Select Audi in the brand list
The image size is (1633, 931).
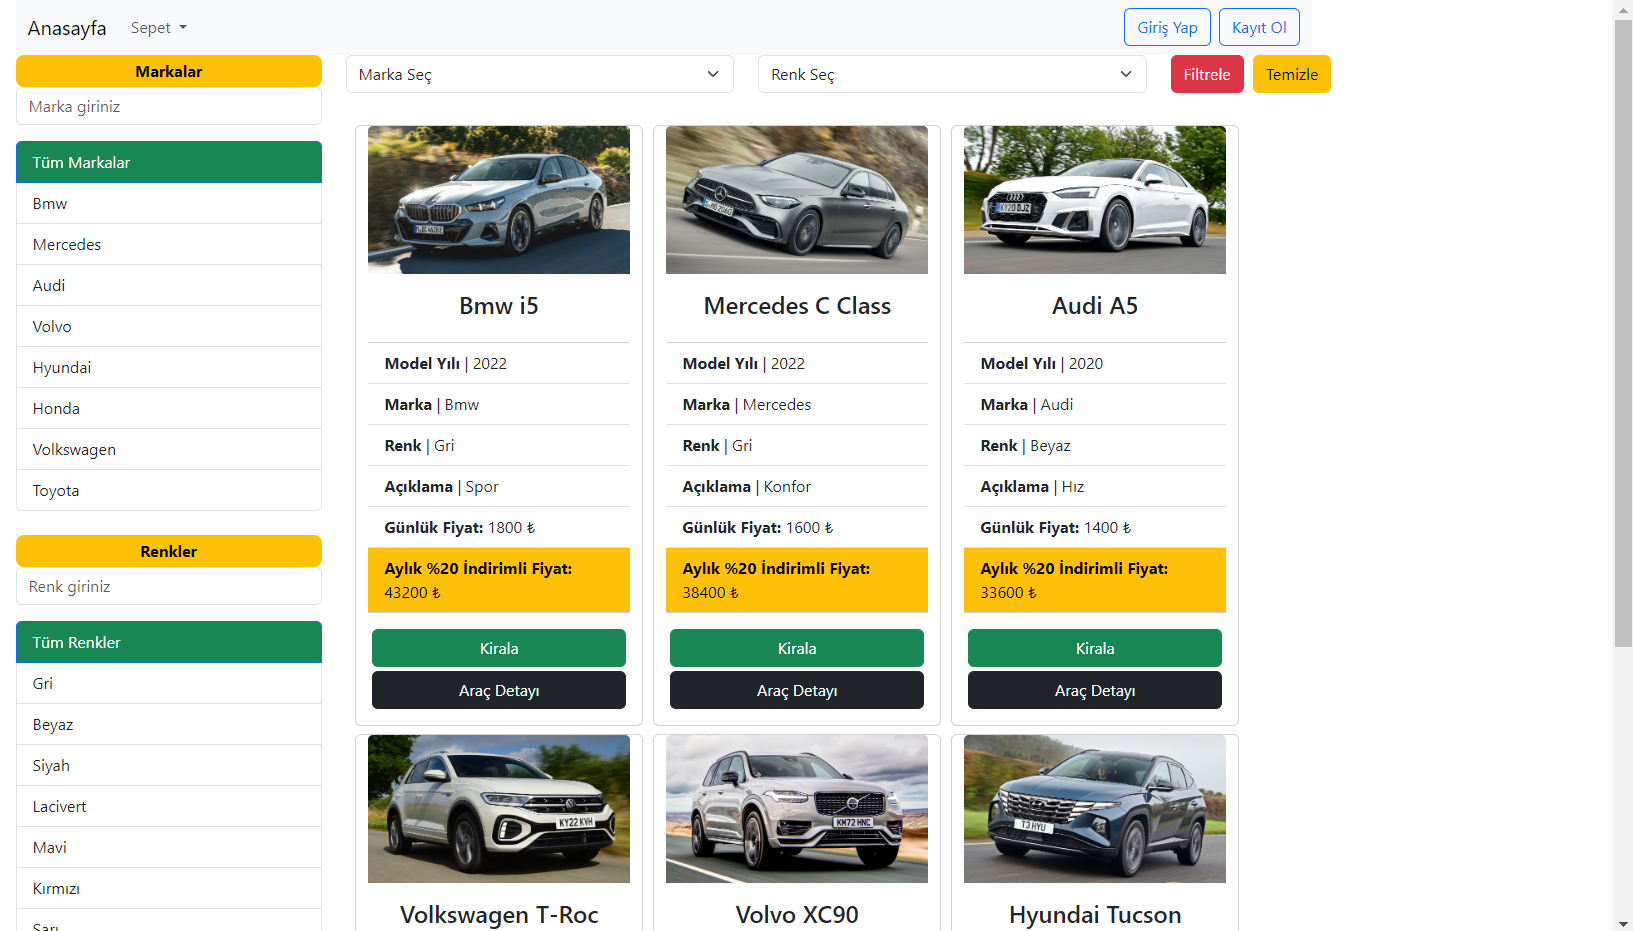tap(169, 285)
